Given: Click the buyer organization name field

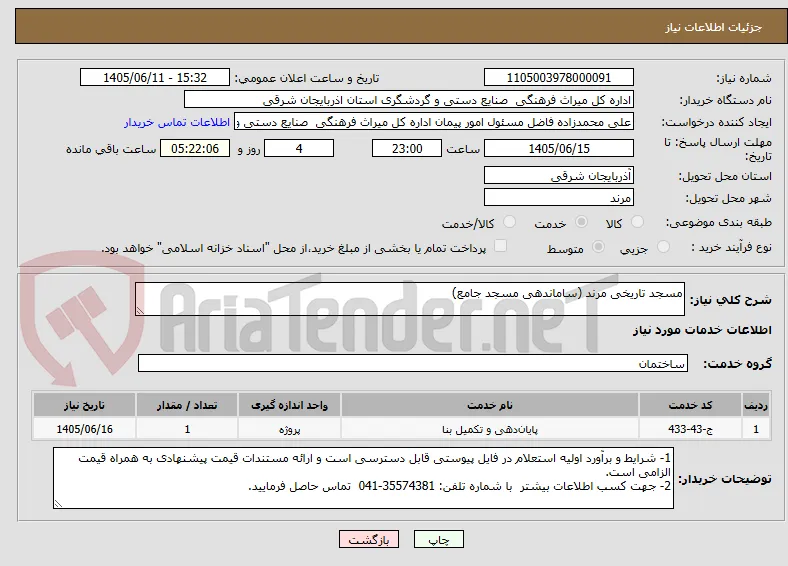Looking at the screenshot, I should coord(409,100).
